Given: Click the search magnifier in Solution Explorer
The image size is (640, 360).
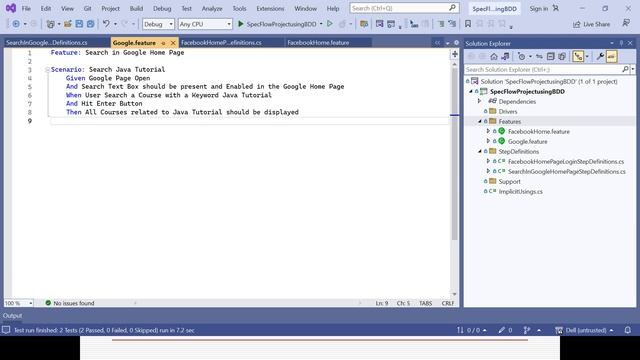Looking at the screenshot, I should (x=625, y=69).
